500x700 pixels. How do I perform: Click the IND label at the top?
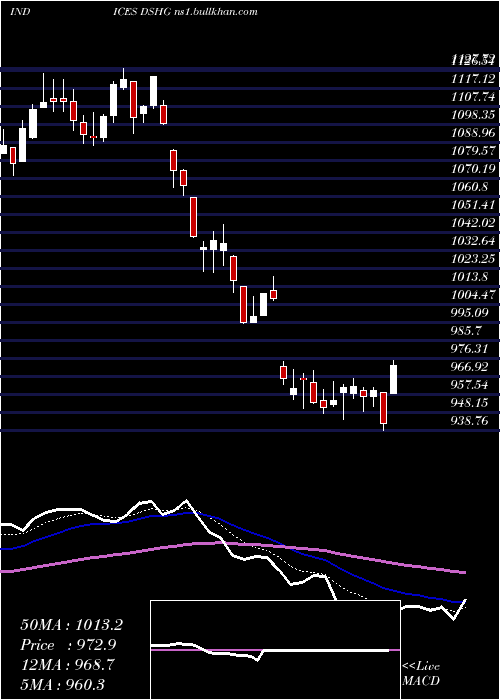tap(20, 12)
